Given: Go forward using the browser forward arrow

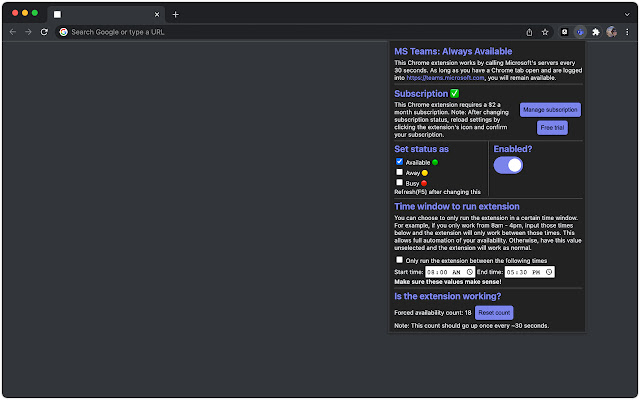Looking at the screenshot, I should [28, 32].
